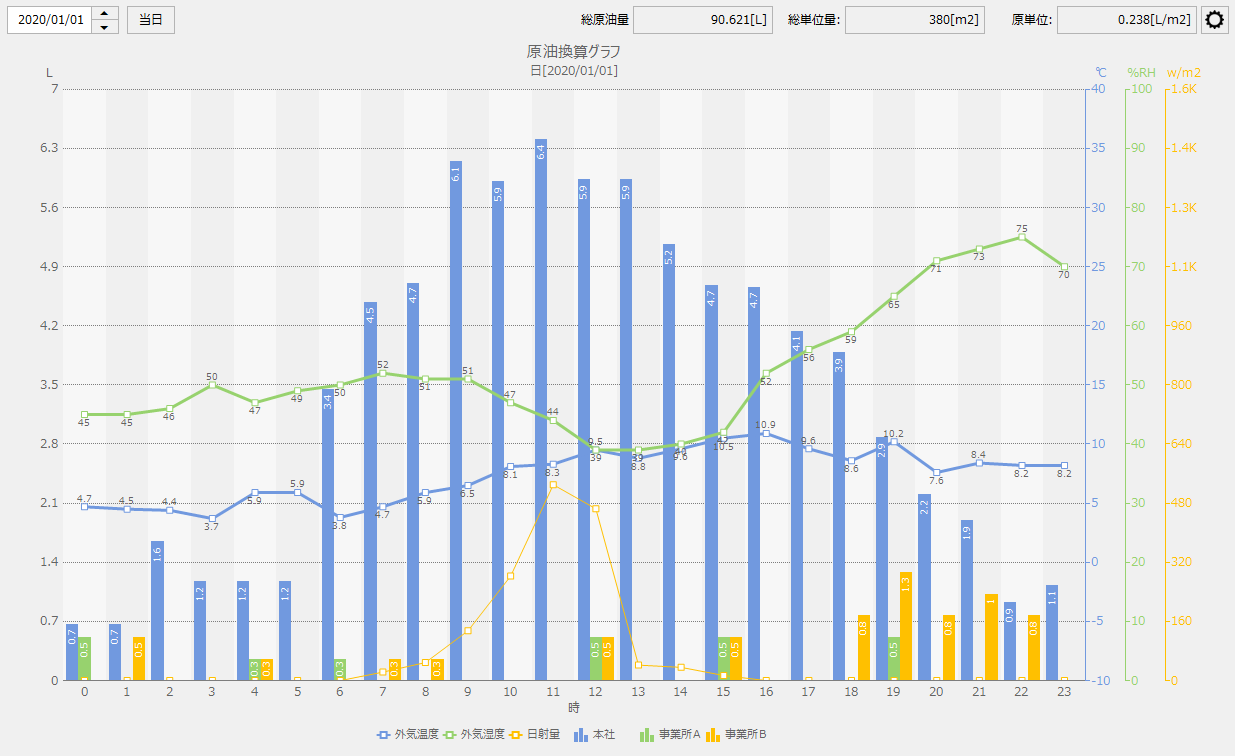Click the 外気湿度 green line legend icon
The image size is (1235, 756).
coord(452,735)
